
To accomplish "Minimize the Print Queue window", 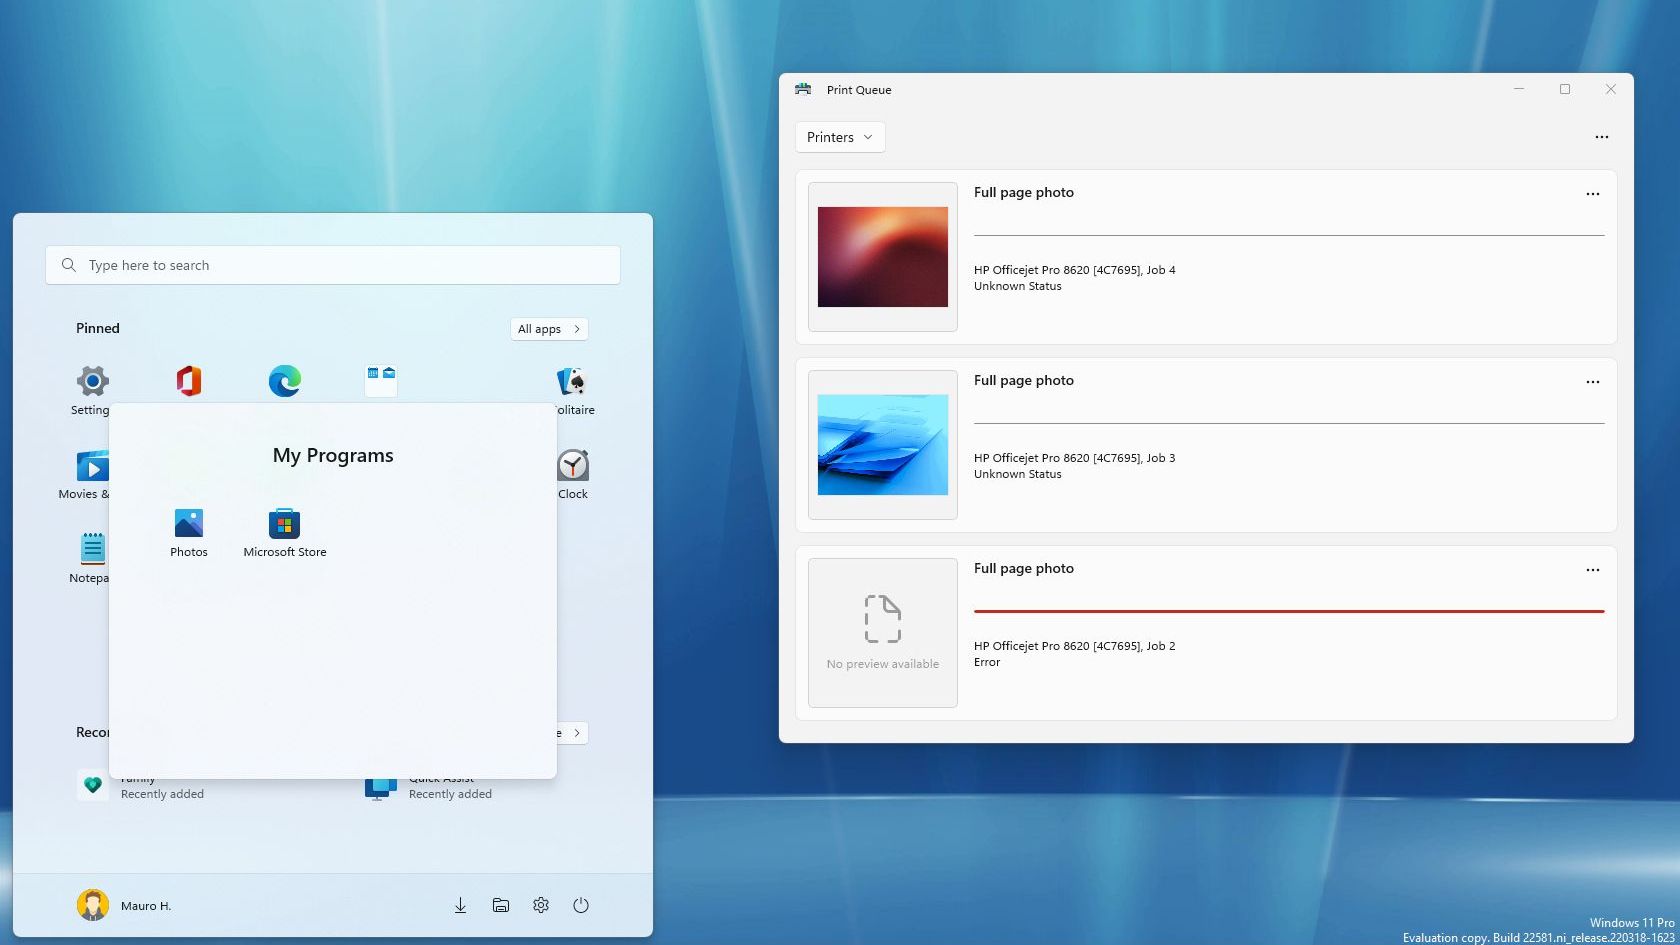I will click(1519, 89).
